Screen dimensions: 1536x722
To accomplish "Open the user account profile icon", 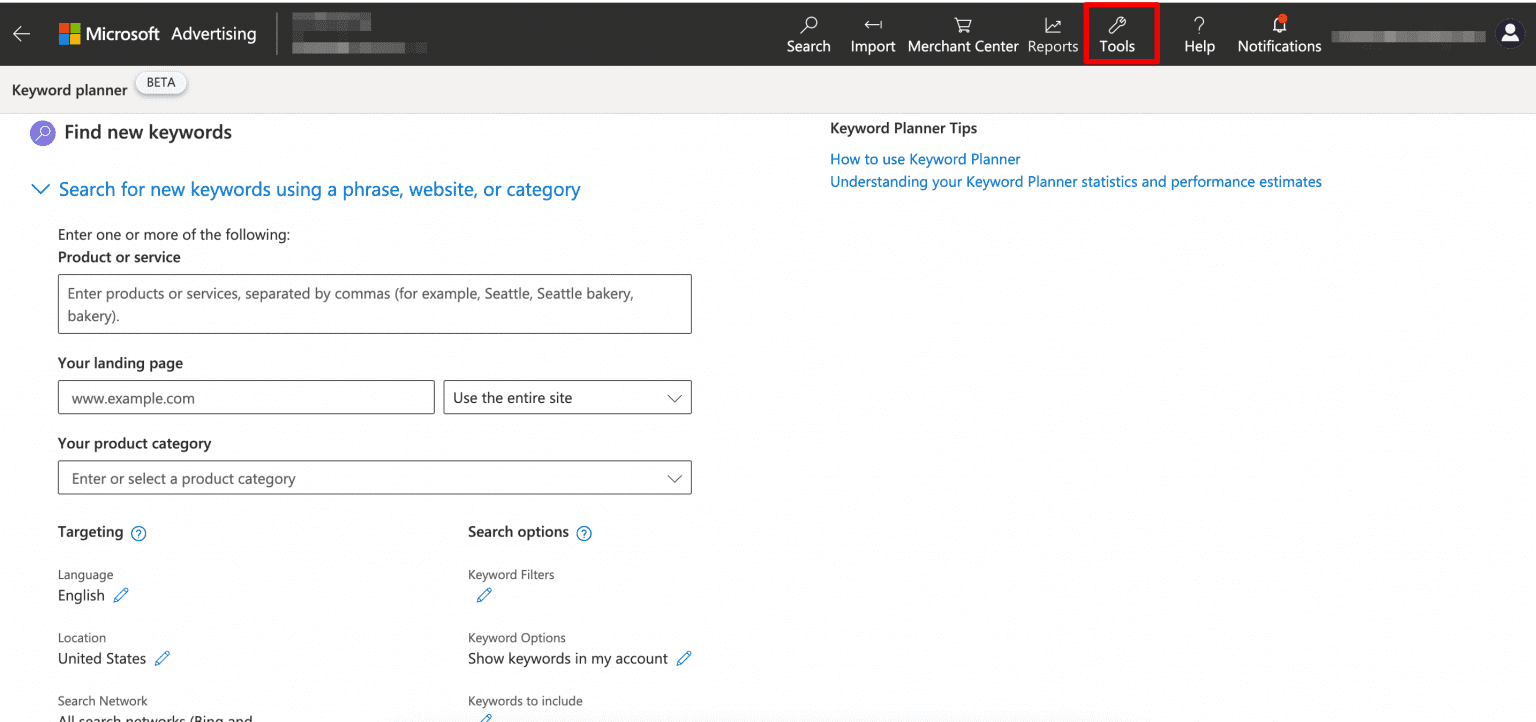I will 1510,33.
